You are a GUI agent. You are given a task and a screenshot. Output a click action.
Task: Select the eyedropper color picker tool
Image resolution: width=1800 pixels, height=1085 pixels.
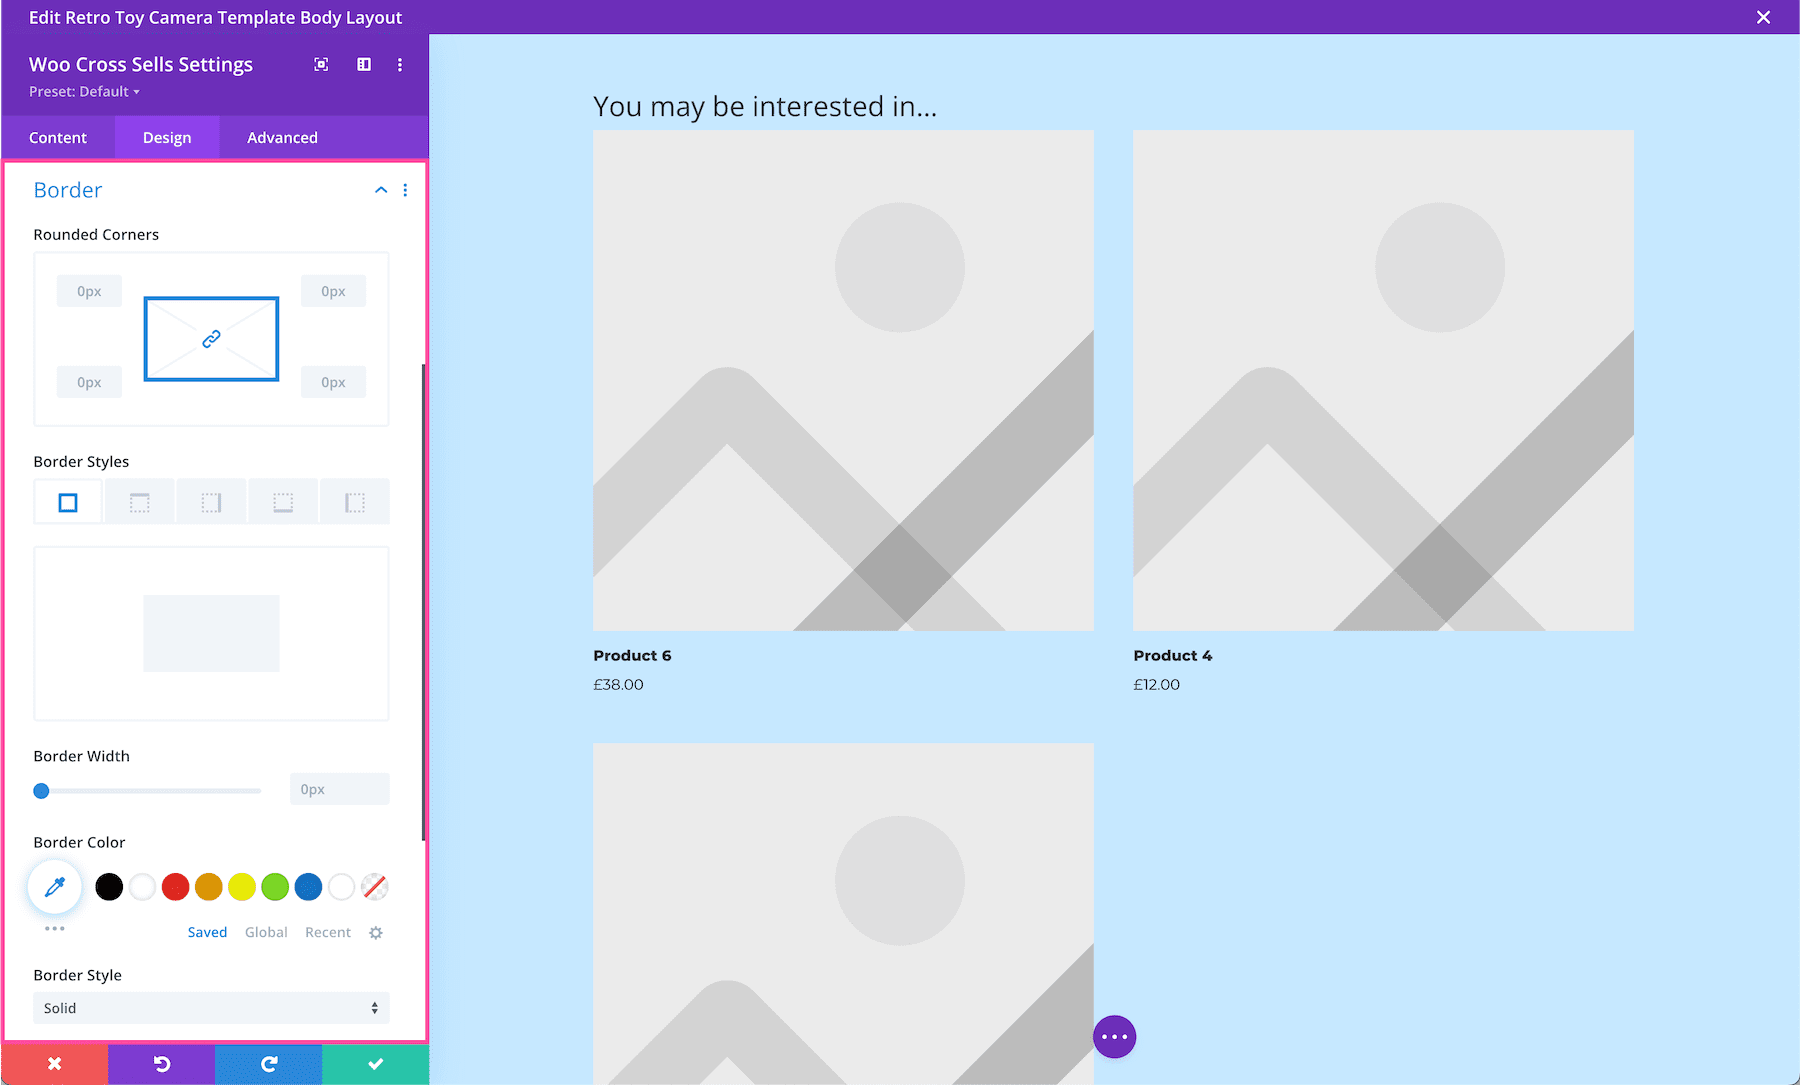54,887
